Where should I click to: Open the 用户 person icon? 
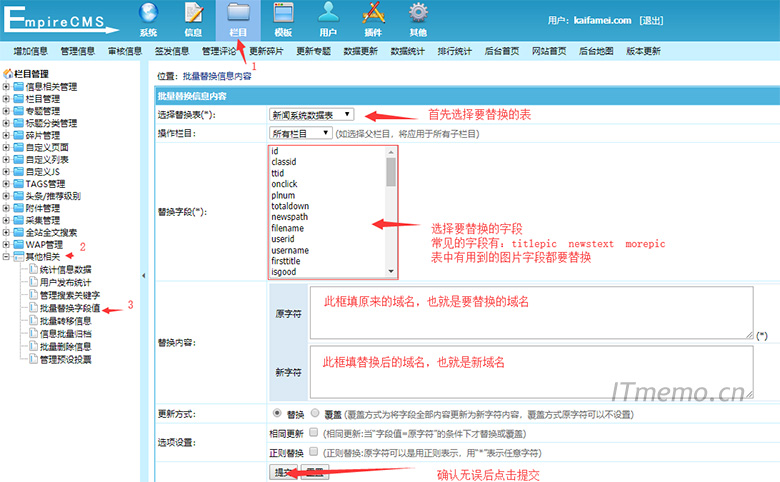[x=328, y=13]
